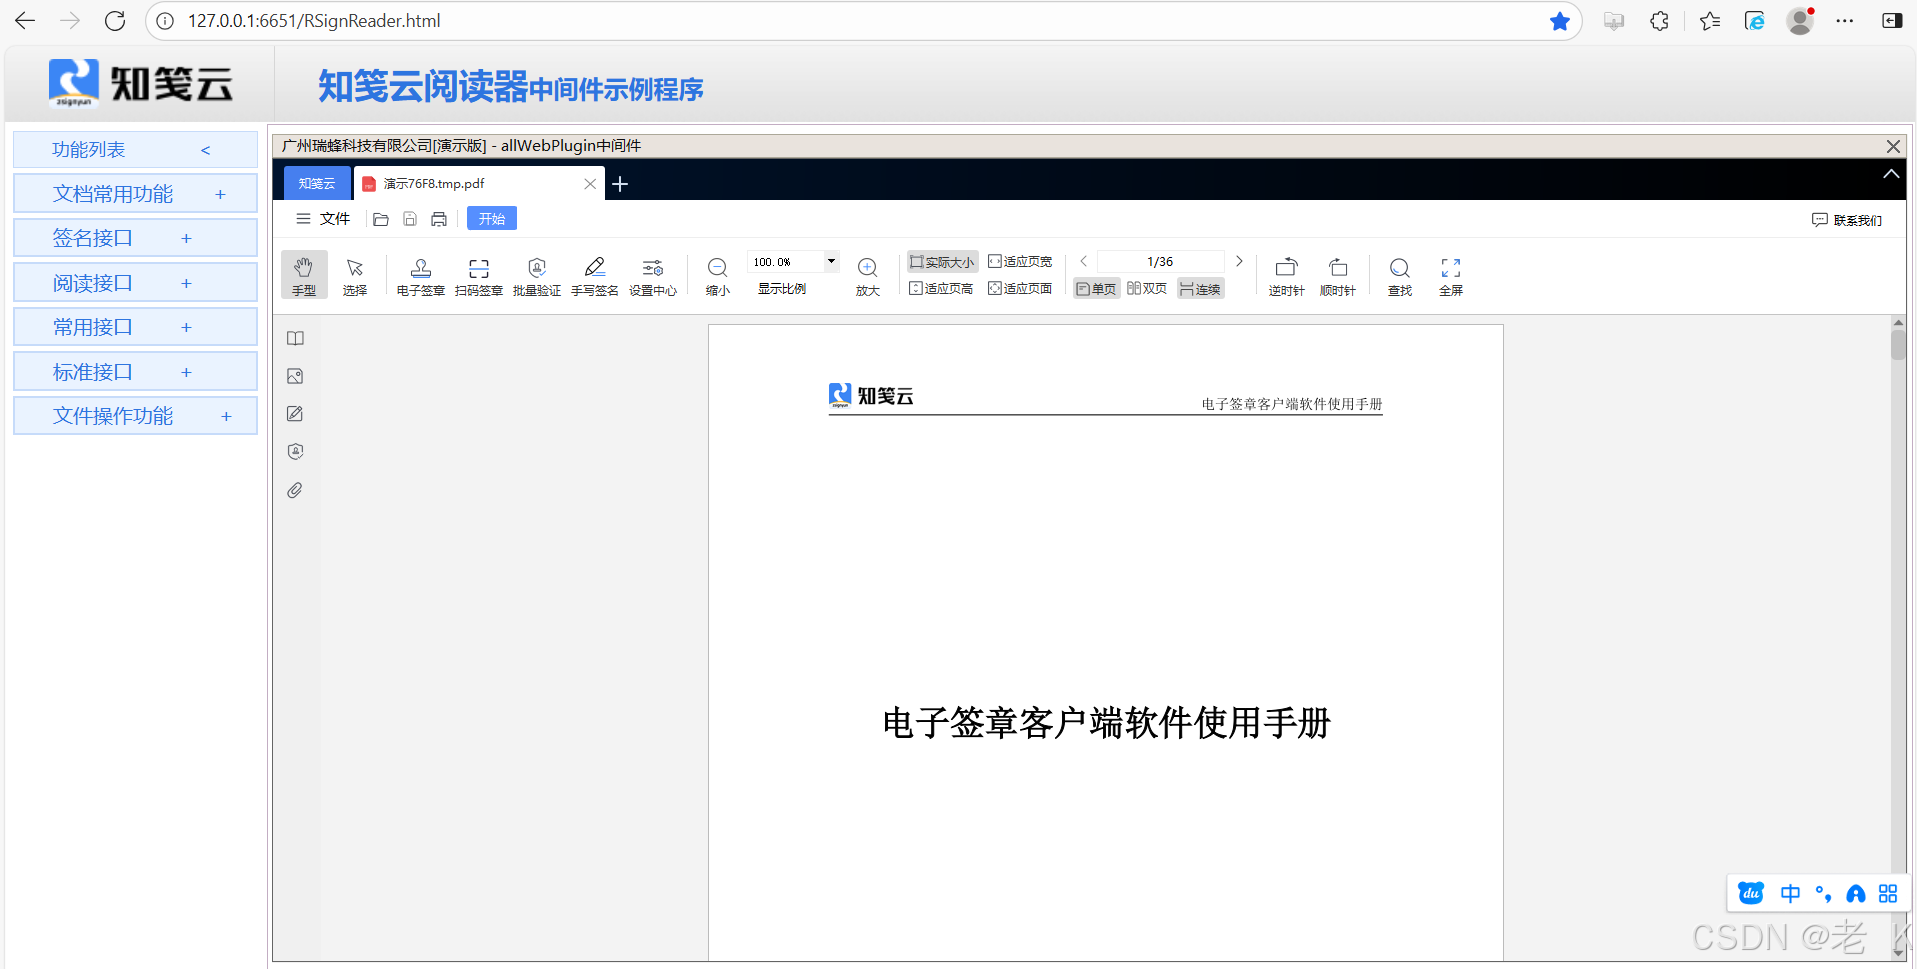Open the attachments paperclip panel
The width and height of the screenshot is (1917, 969).
[x=295, y=490]
